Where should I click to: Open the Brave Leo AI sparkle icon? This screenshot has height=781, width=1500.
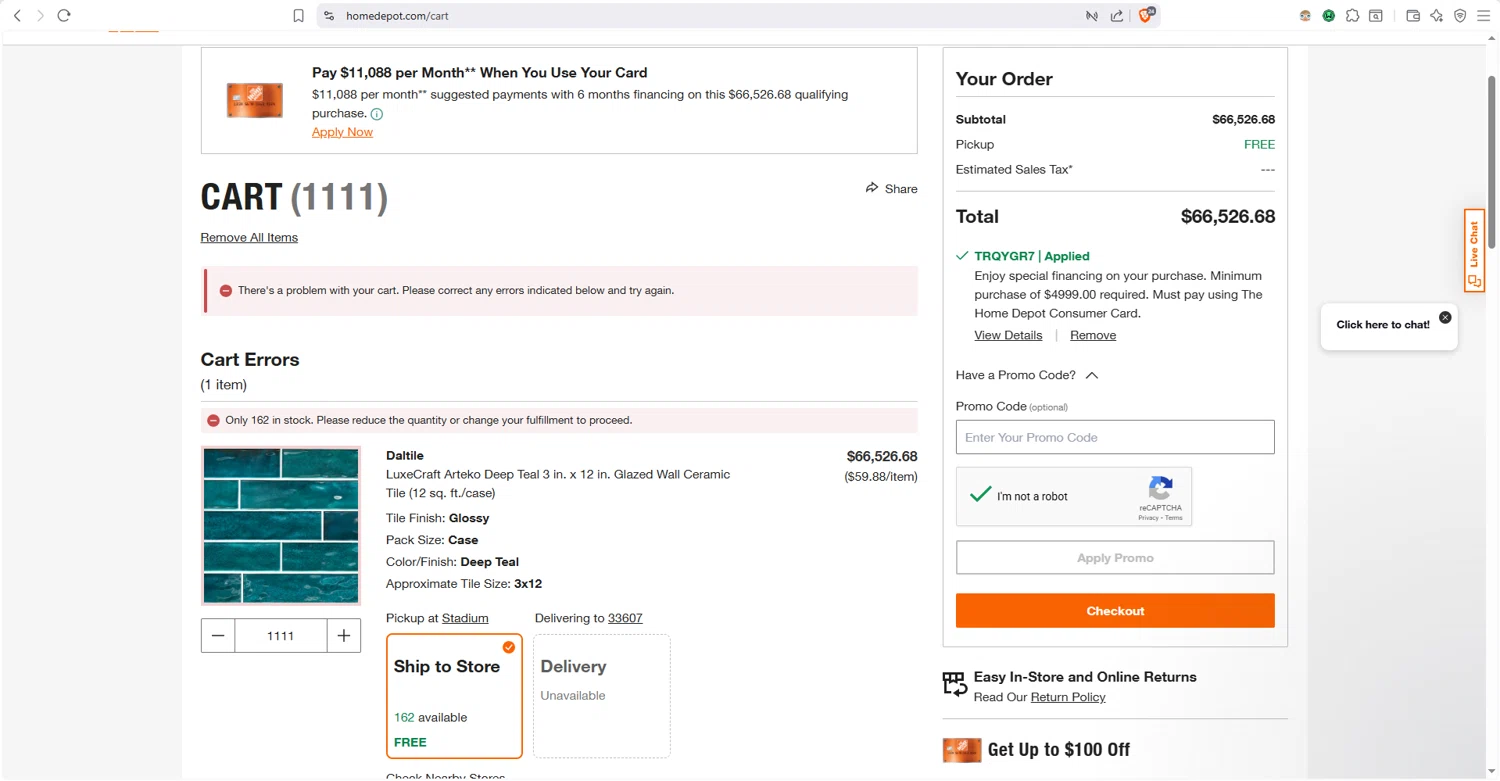coord(1437,16)
